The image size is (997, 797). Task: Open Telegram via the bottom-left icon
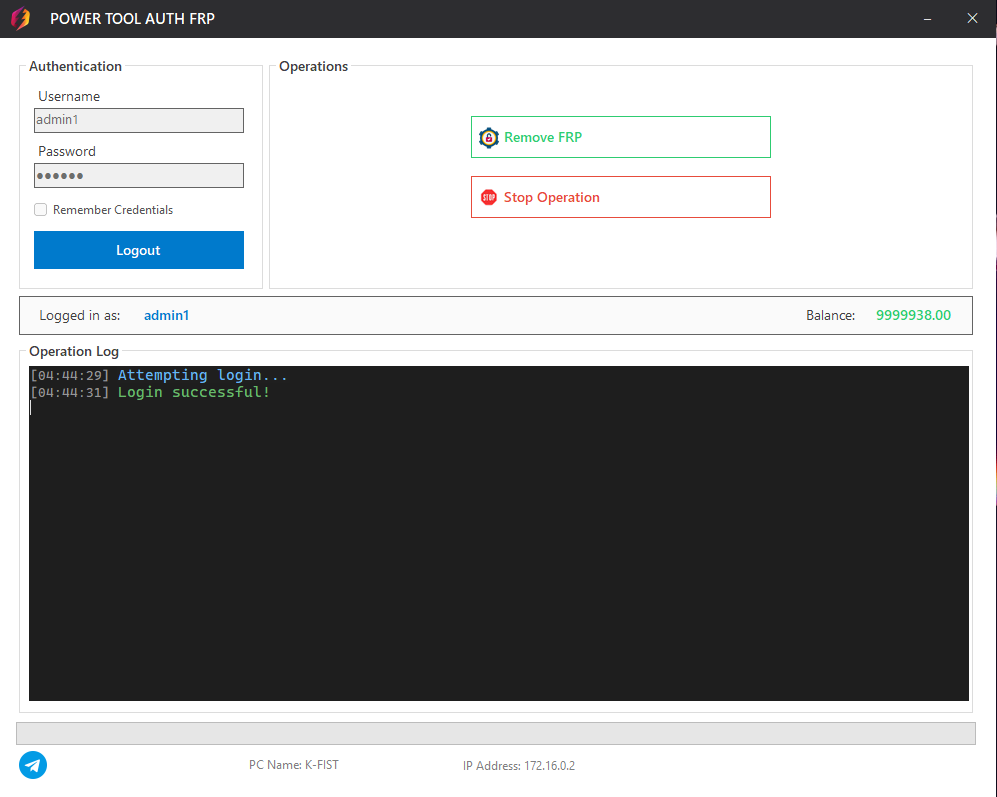[32, 765]
